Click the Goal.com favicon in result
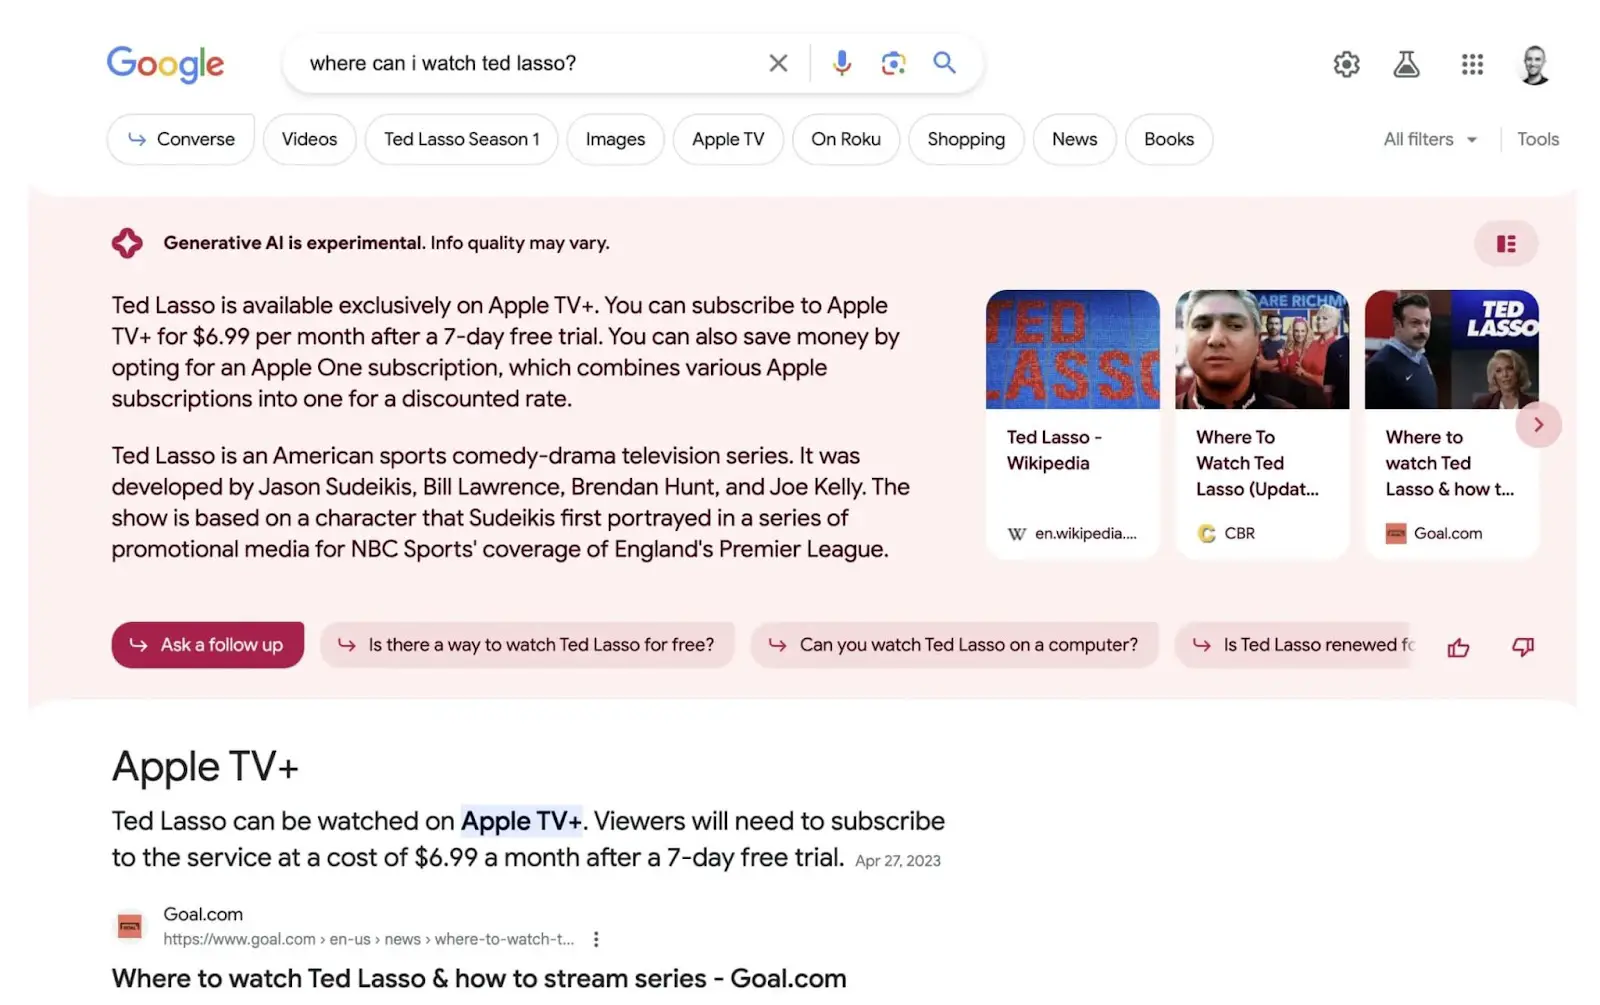 click(130, 927)
